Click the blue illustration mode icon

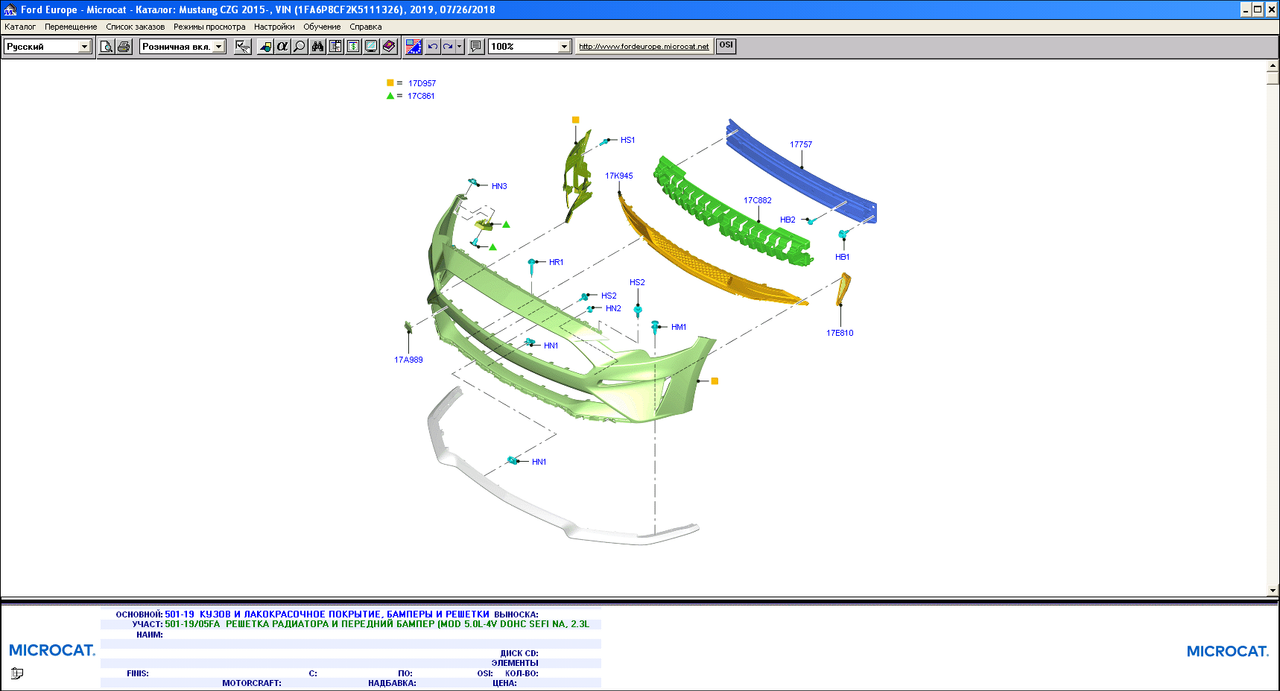413,46
